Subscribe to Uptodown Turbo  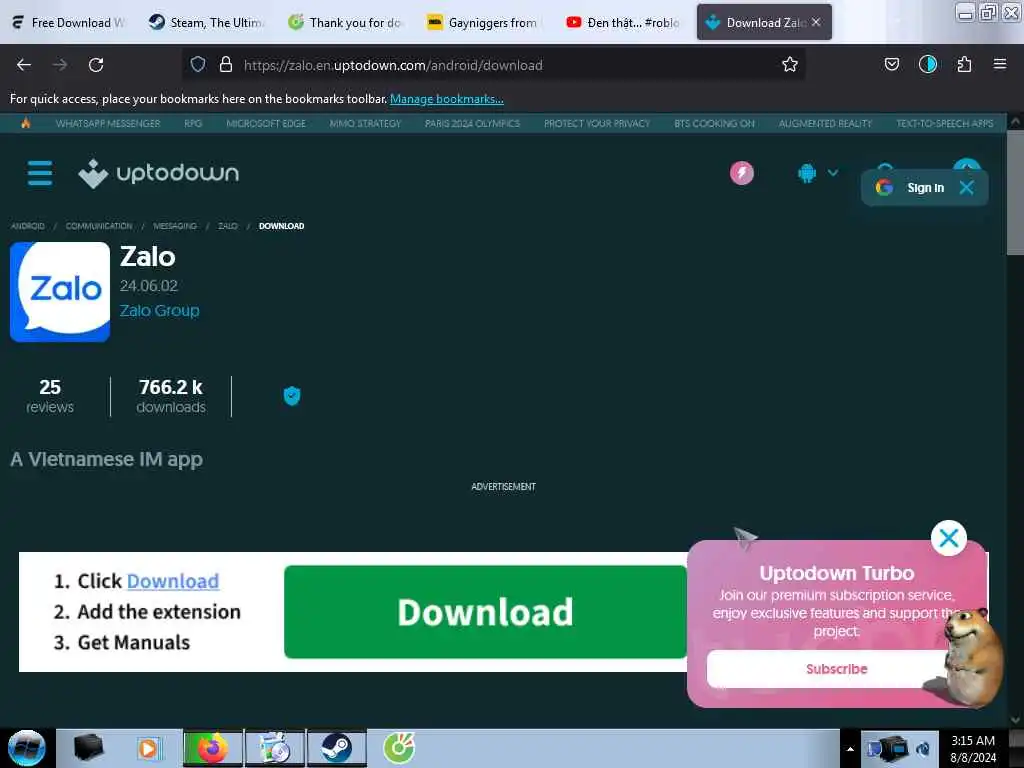(x=836, y=669)
